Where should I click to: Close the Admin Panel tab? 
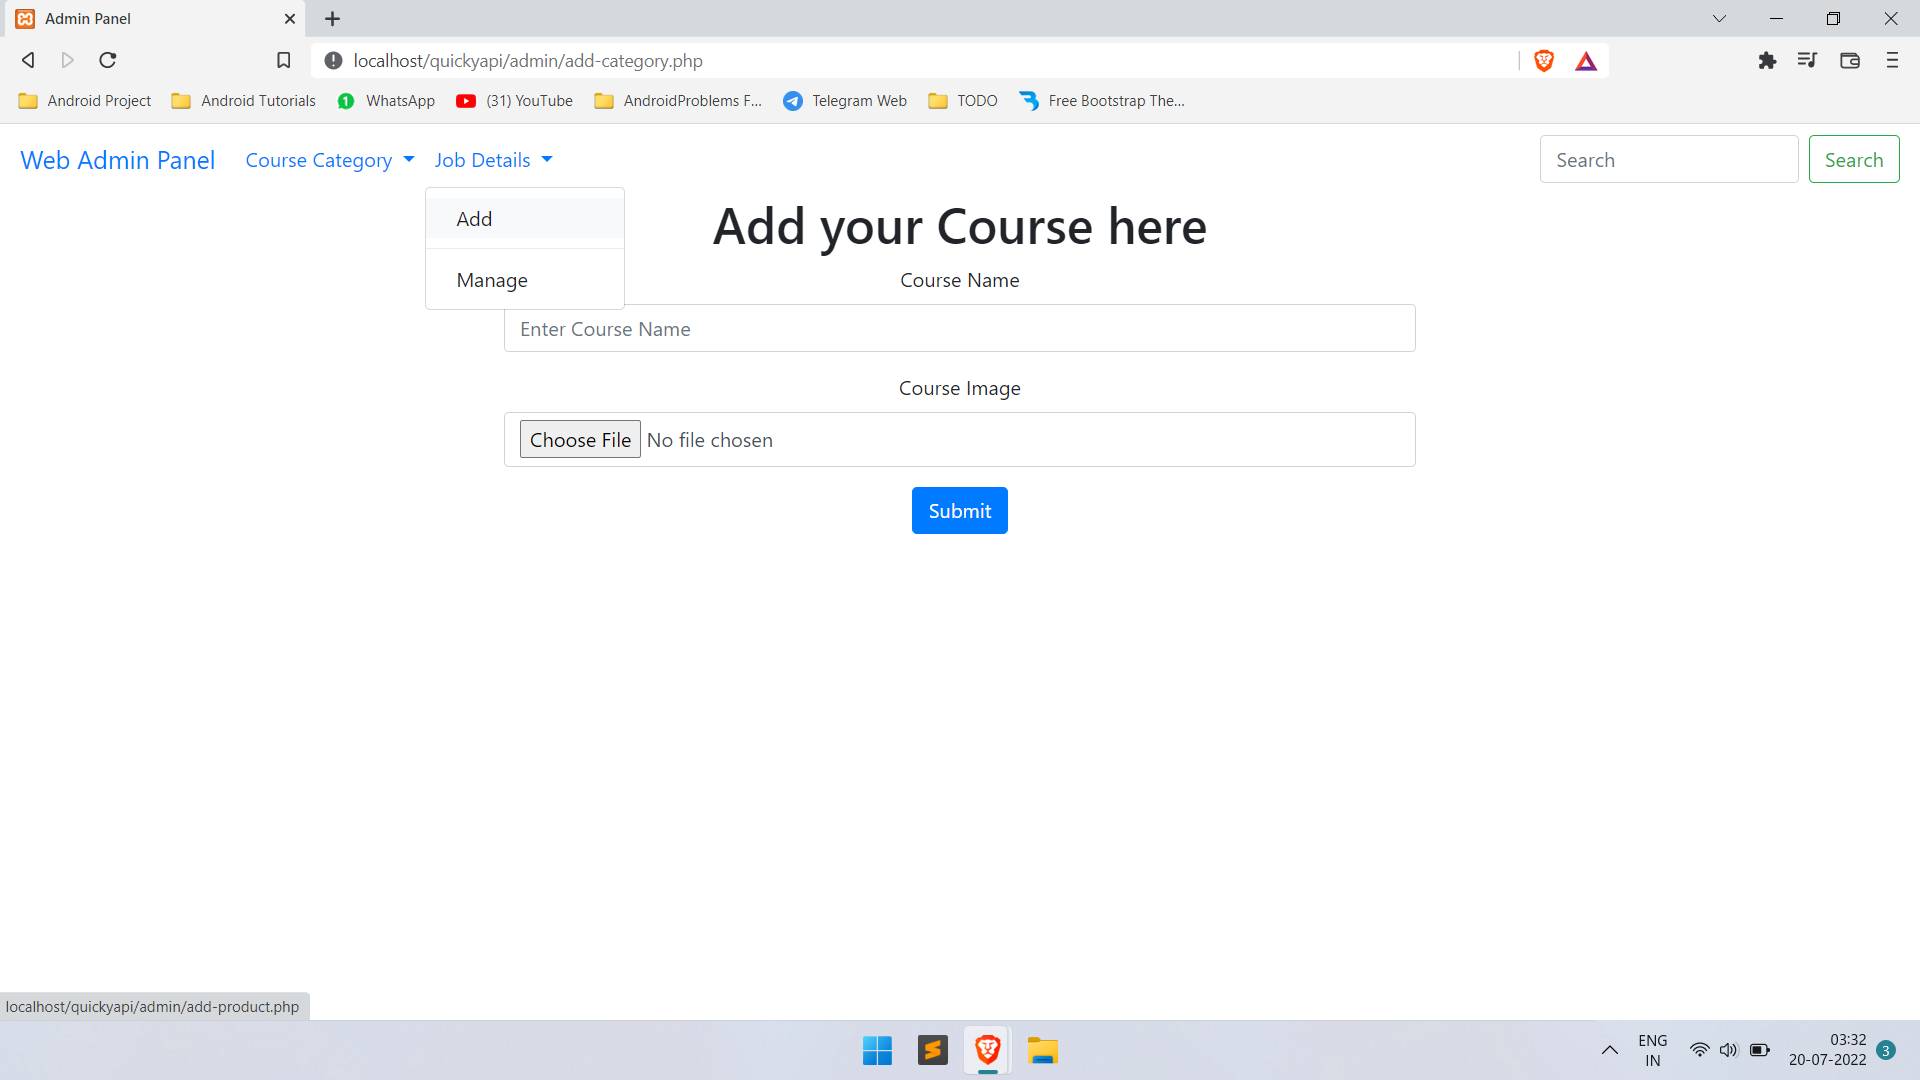pos(290,18)
